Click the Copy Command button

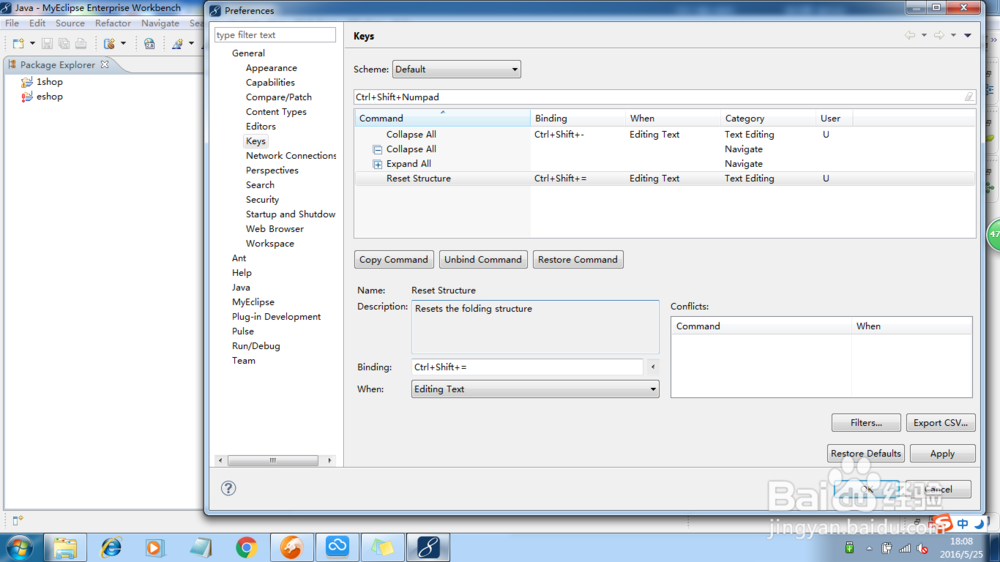point(393,260)
